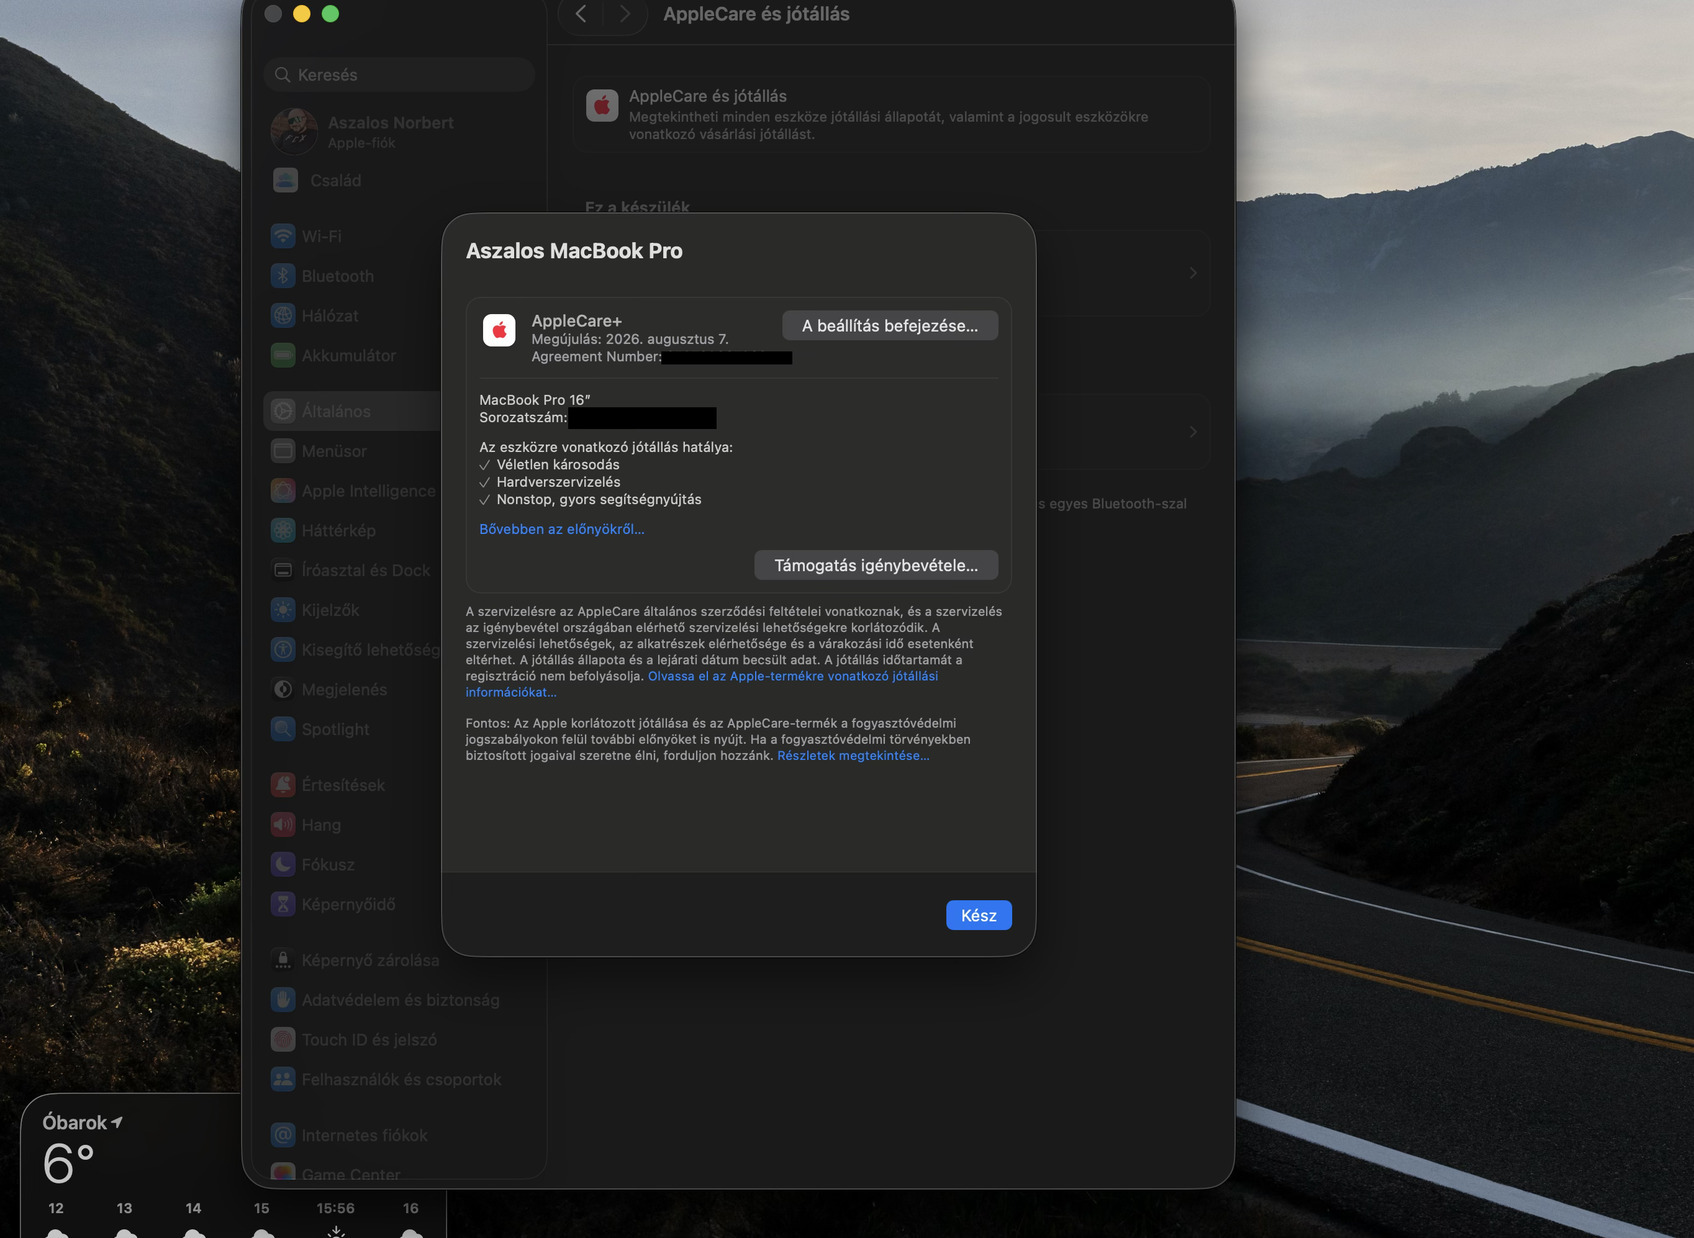This screenshot has height=1238, width=1694.
Task: Select Wi-Fi label in settings sidebar
Action: point(322,237)
